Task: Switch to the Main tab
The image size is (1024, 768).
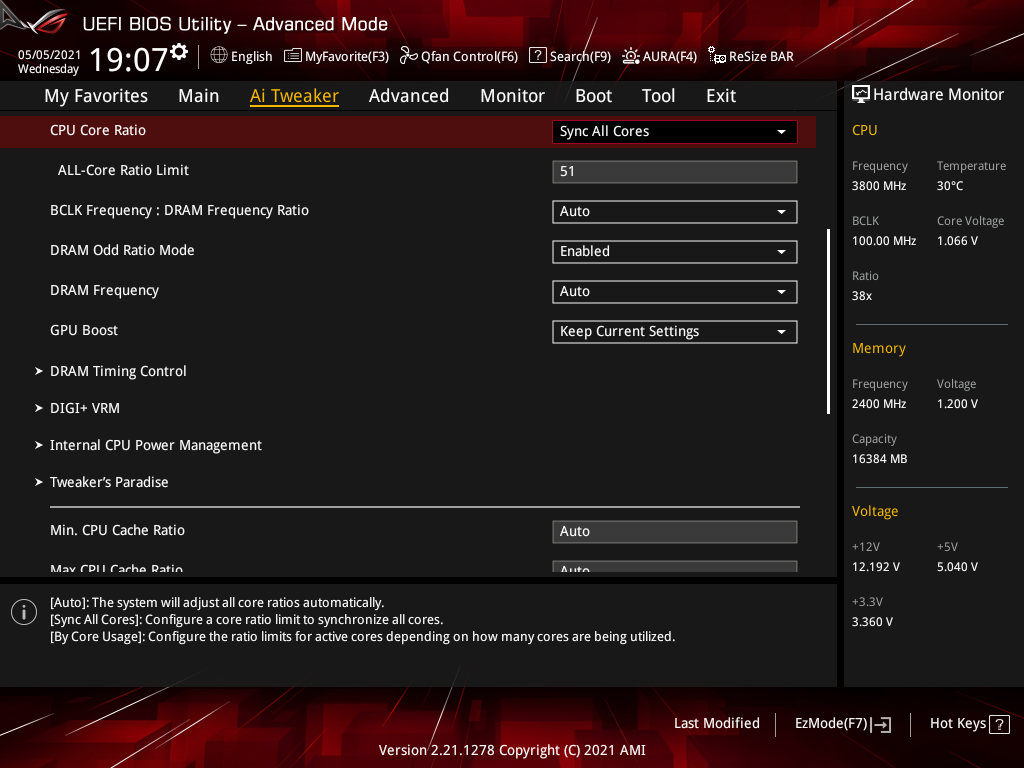Action: coord(199,96)
